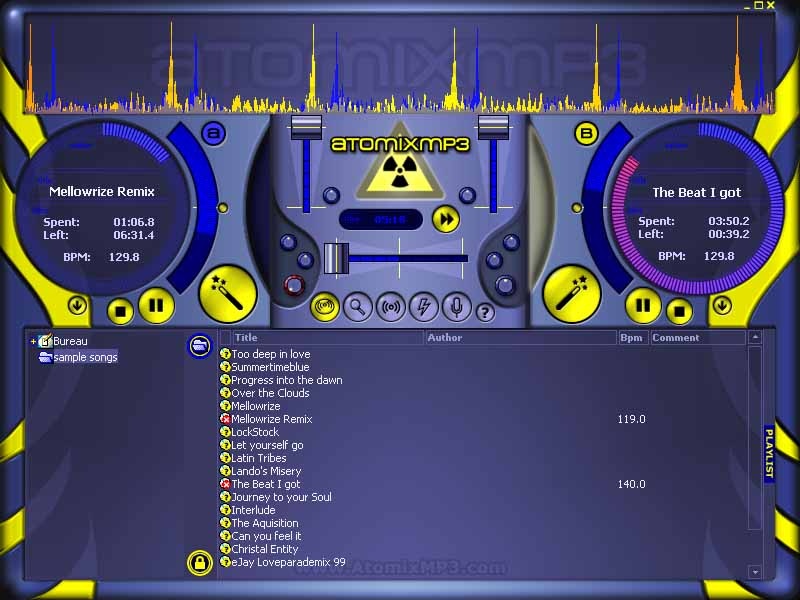The height and width of the screenshot is (600, 800).
Task: Toggle the red ring record button
Action: tap(294, 286)
